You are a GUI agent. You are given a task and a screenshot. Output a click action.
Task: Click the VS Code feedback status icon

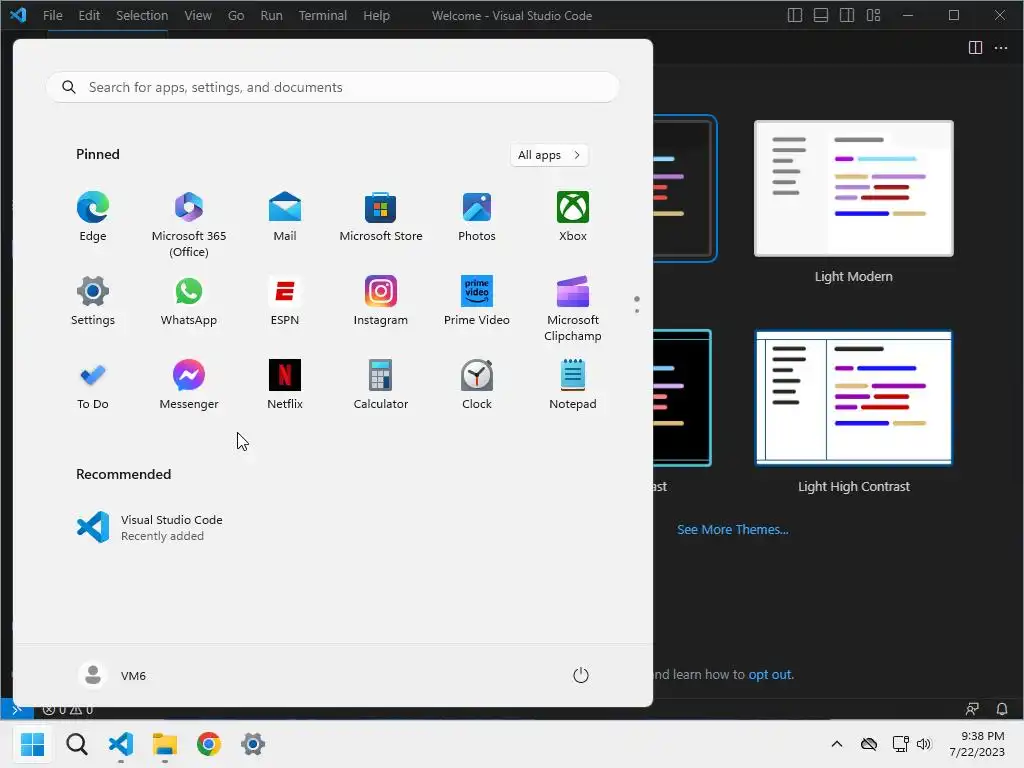(x=972, y=709)
